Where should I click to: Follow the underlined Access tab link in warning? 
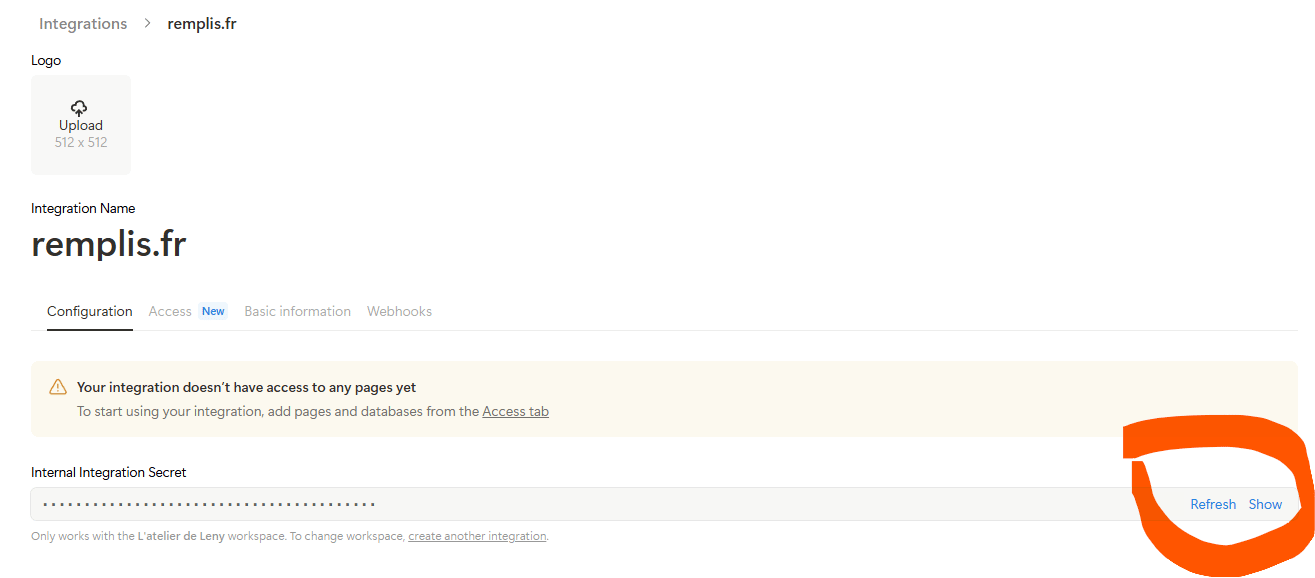[x=515, y=411]
